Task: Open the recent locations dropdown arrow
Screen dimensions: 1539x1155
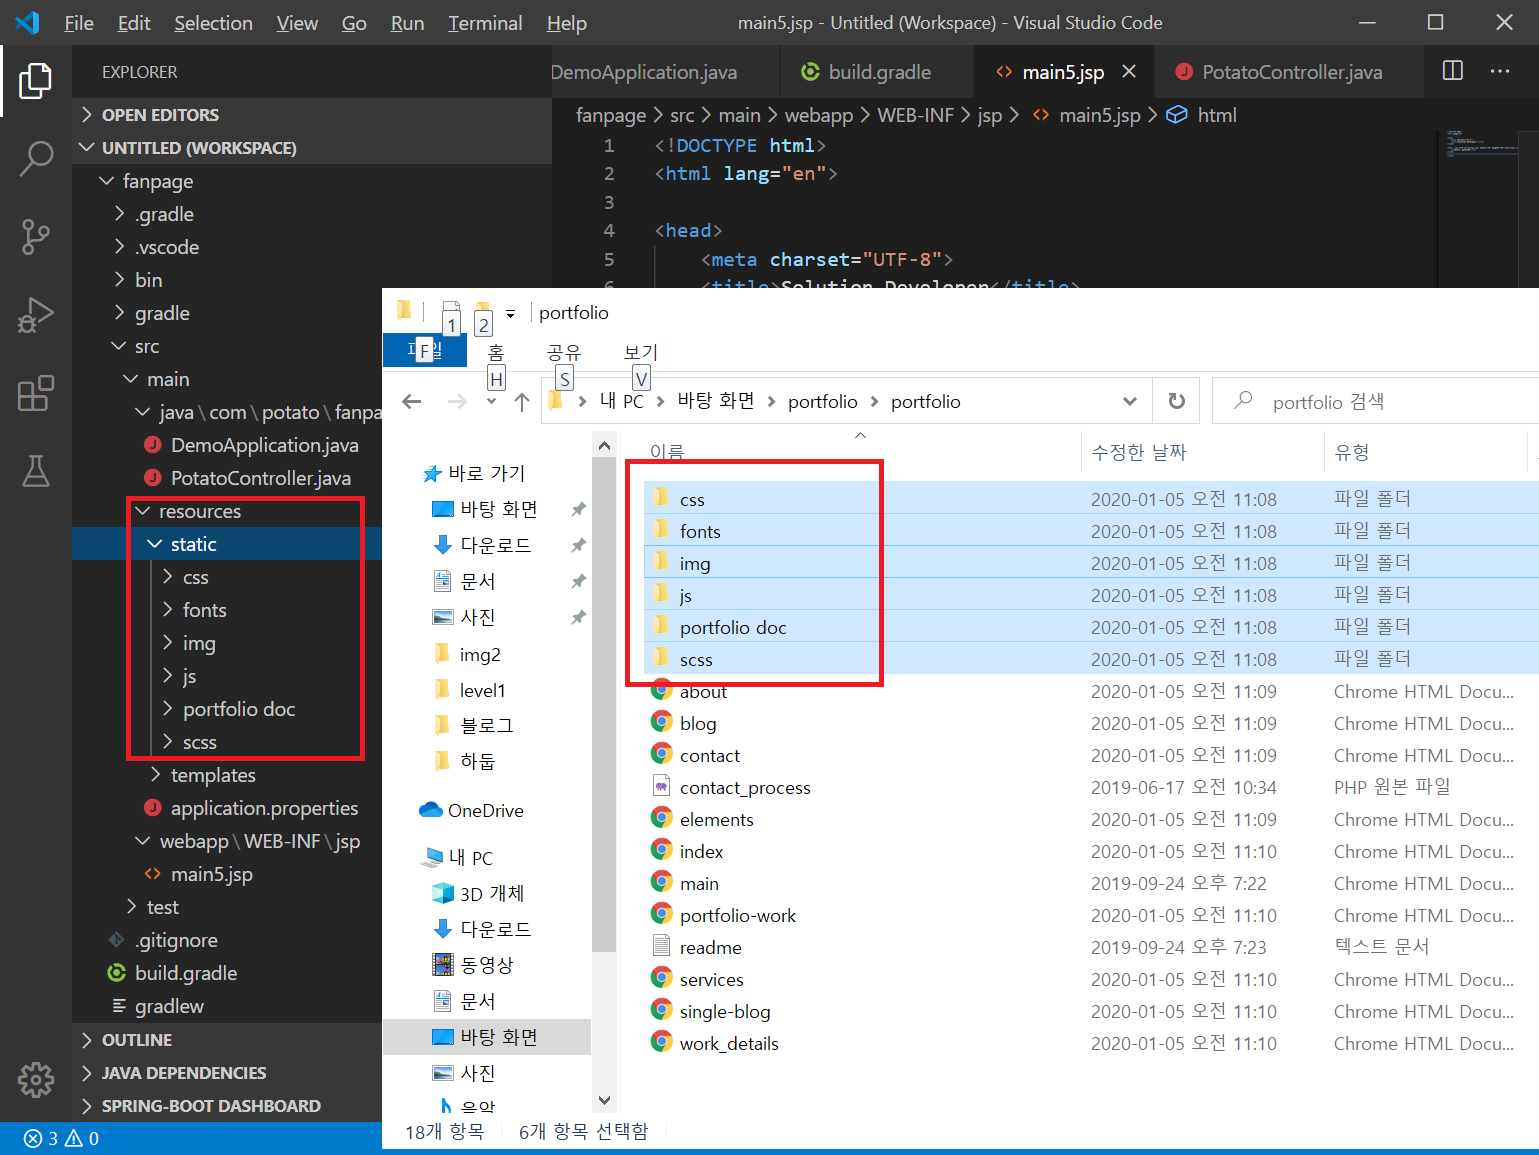Action: click(x=491, y=402)
